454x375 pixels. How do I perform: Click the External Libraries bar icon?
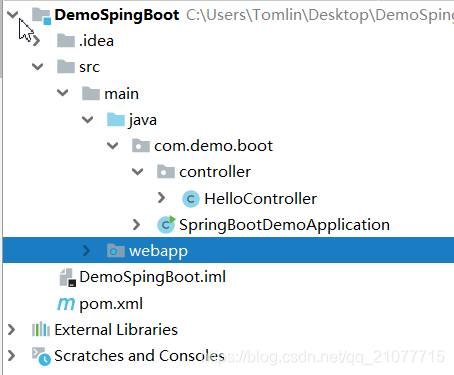click(41, 329)
